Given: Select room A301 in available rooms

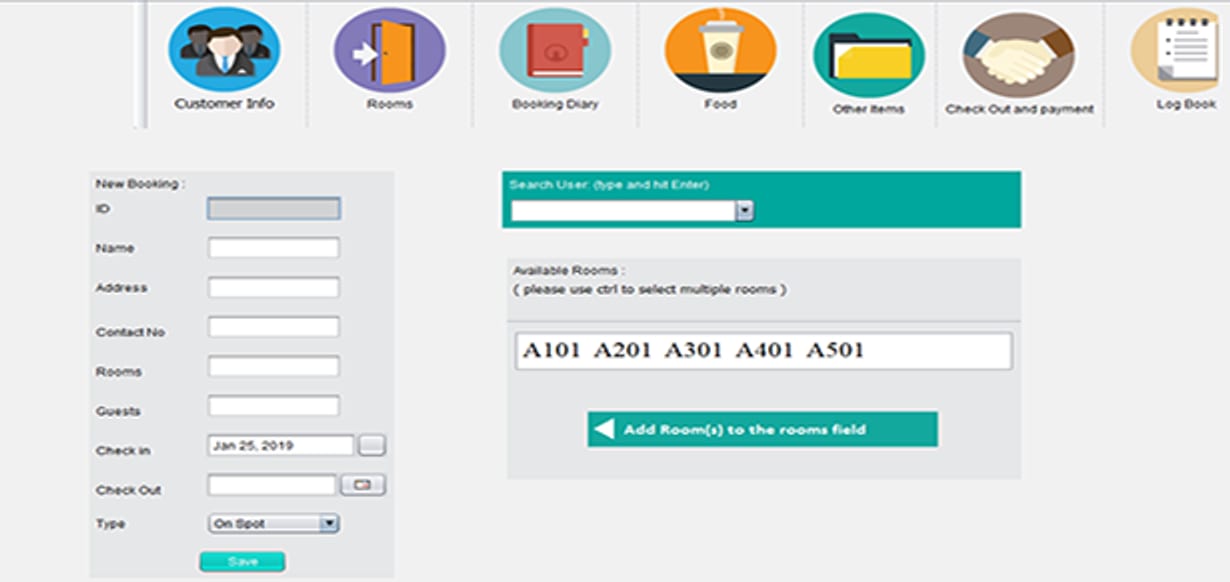Looking at the screenshot, I should click(693, 351).
